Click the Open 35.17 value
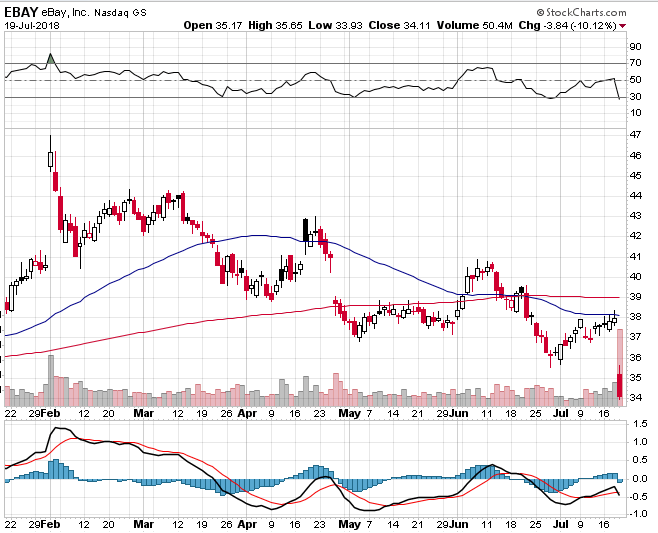 pyautogui.click(x=213, y=26)
